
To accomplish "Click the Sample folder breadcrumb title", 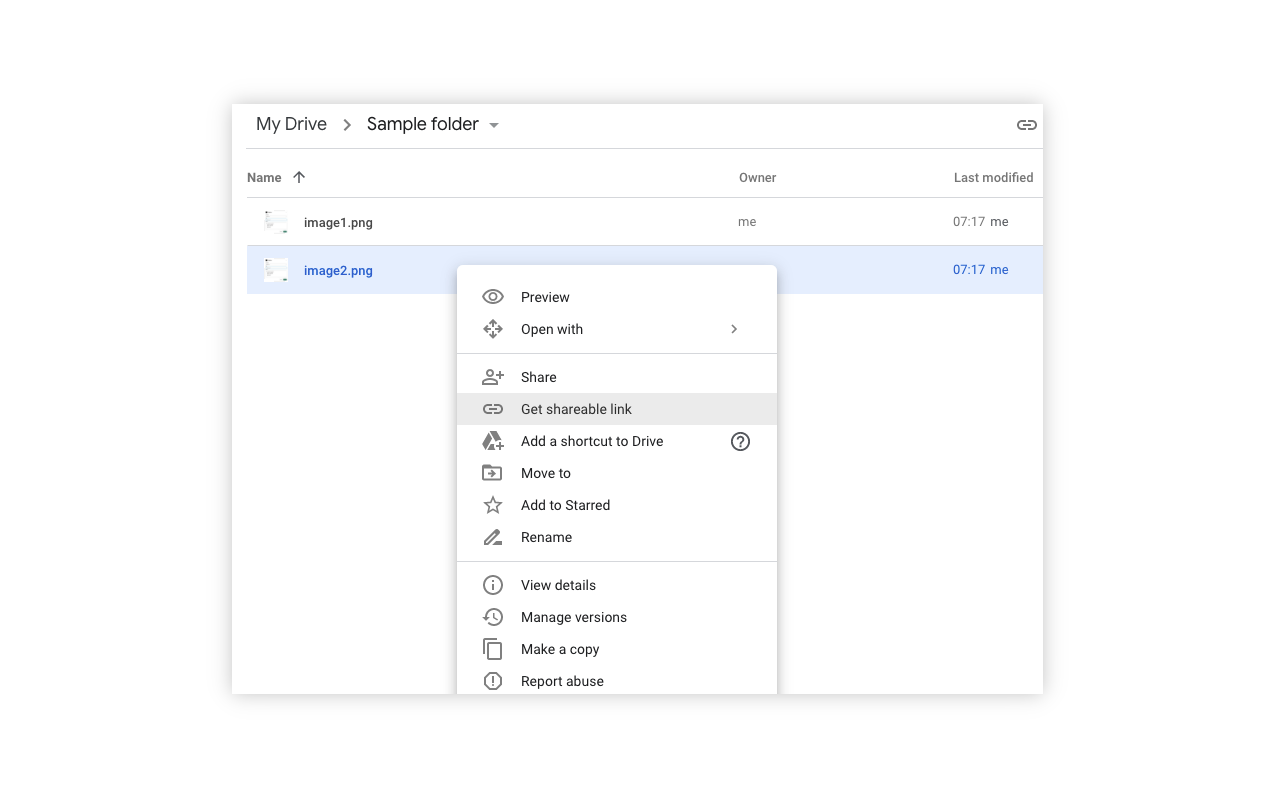I will 422,124.
